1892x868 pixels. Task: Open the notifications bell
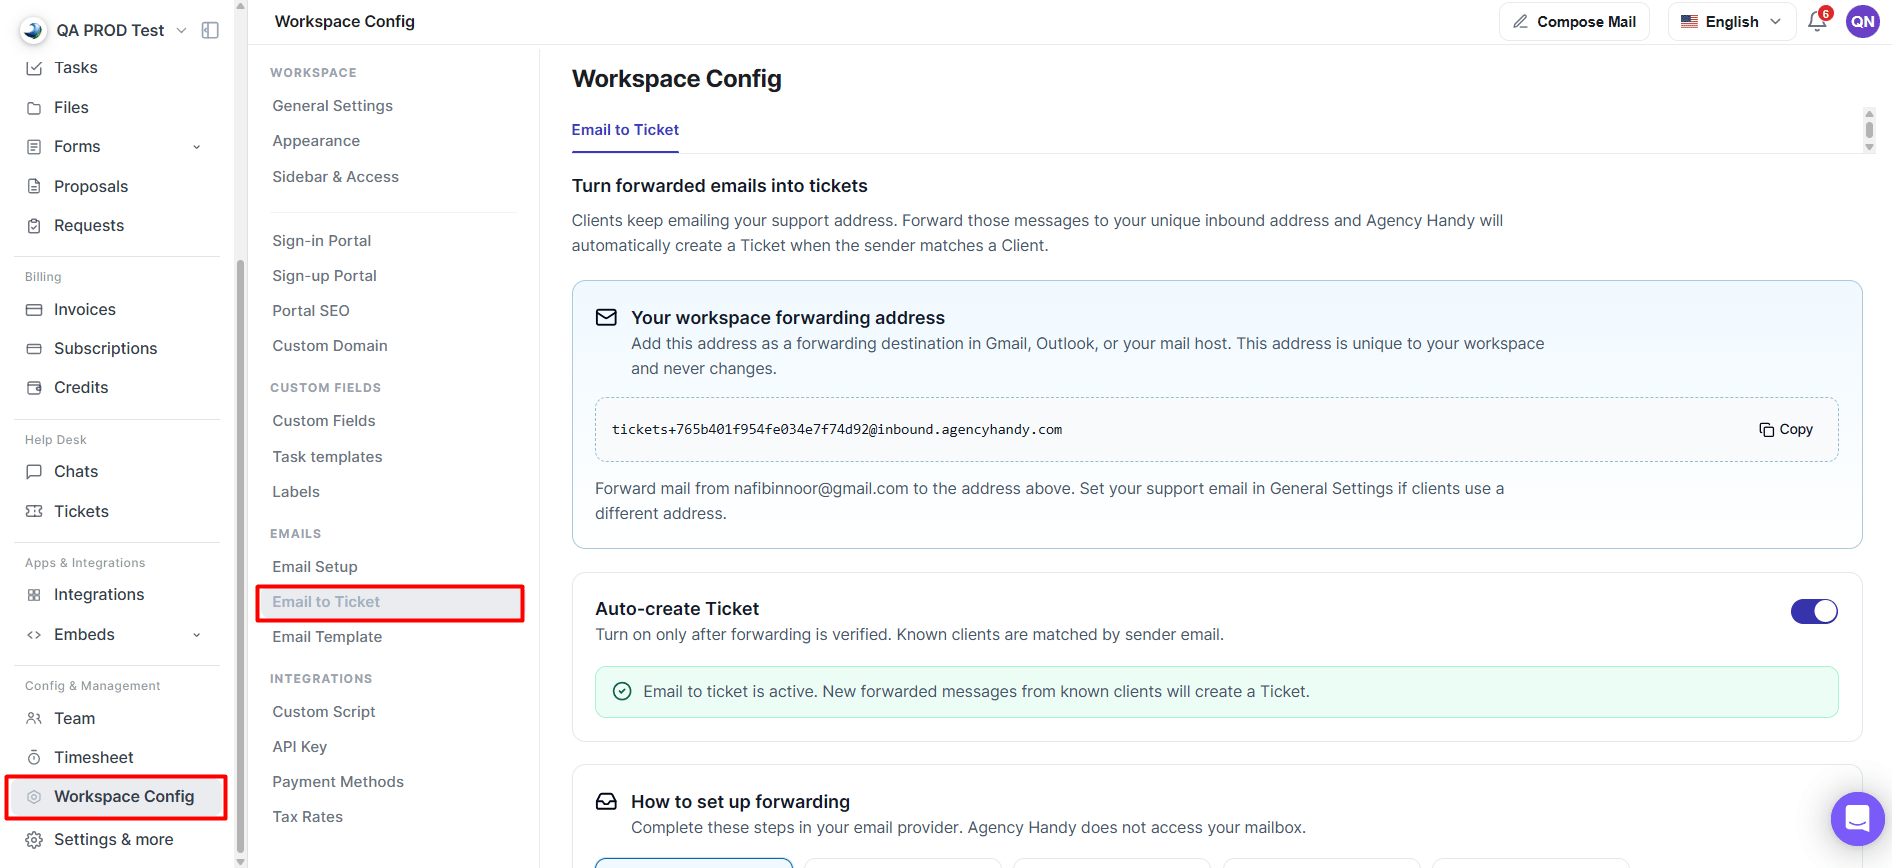click(1817, 22)
